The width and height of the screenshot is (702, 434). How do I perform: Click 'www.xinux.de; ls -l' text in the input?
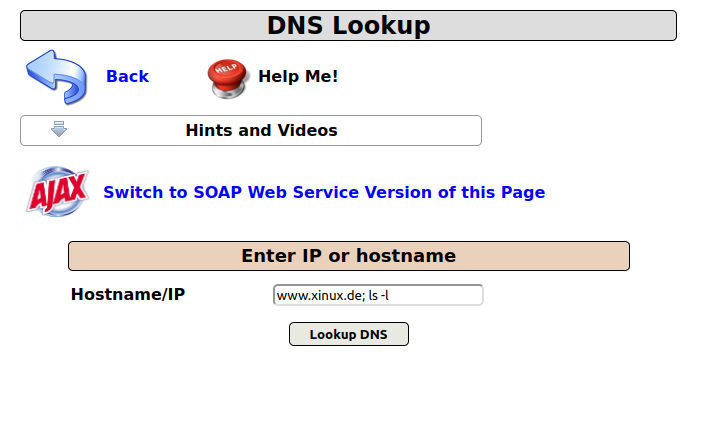[x=338, y=296]
